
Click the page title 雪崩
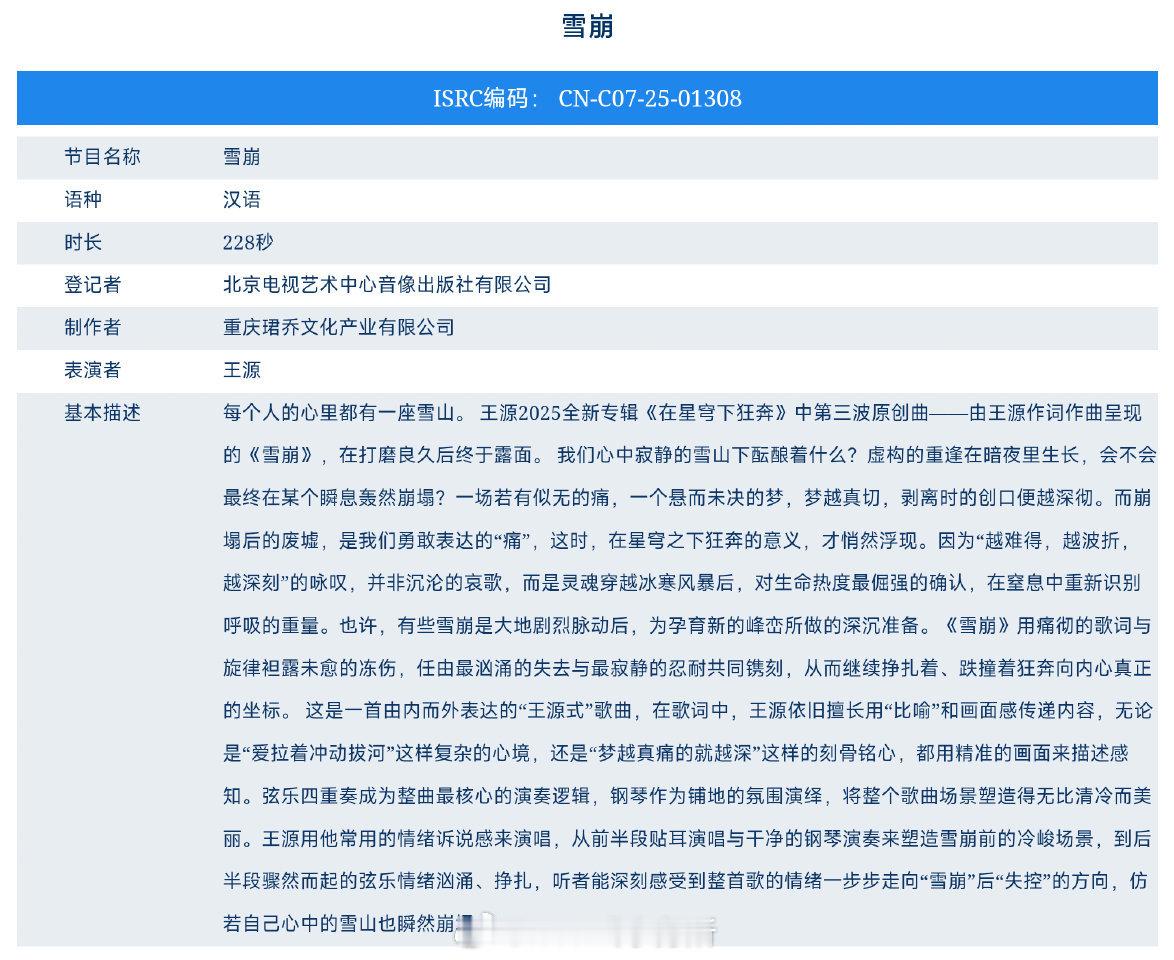(587, 26)
